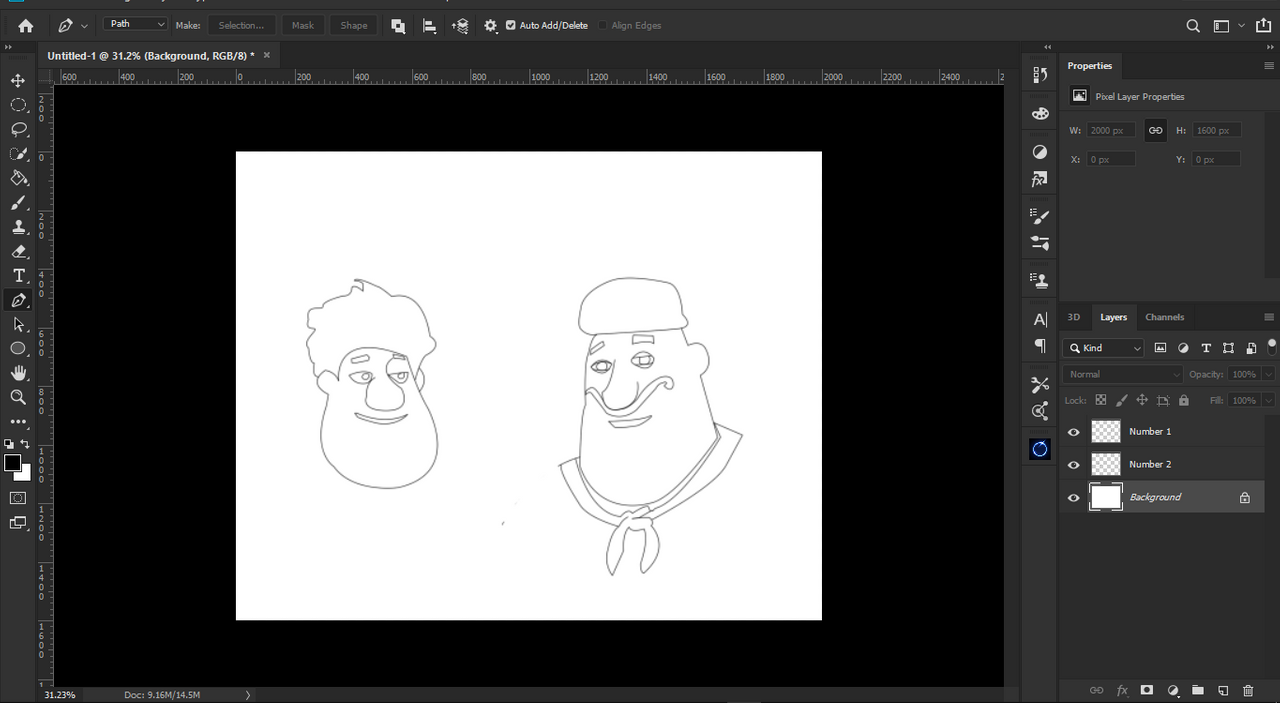Switch to the Channels tab

(x=1164, y=317)
